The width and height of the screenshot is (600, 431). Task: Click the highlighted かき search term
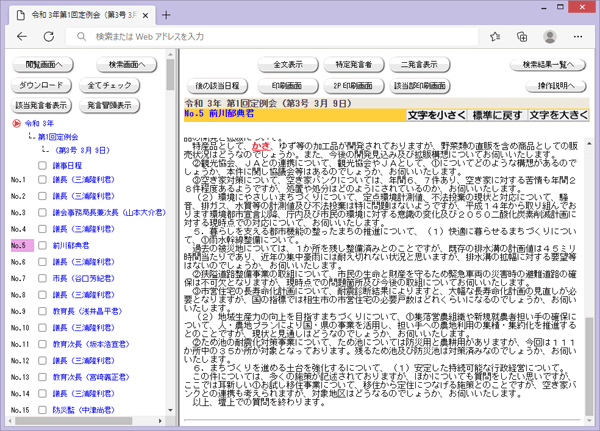coord(261,146)
